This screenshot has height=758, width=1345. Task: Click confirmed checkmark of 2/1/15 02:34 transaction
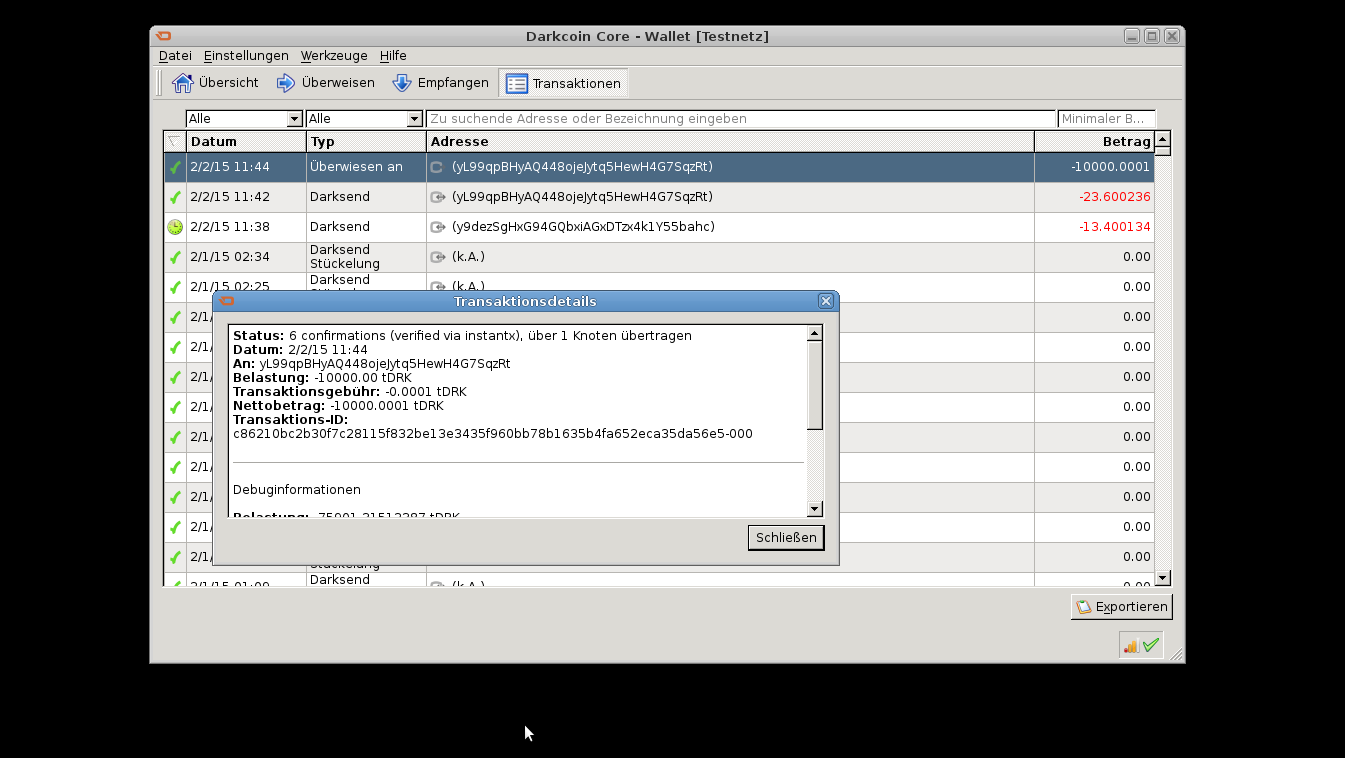pyautogui.click(x=175, y=258)
